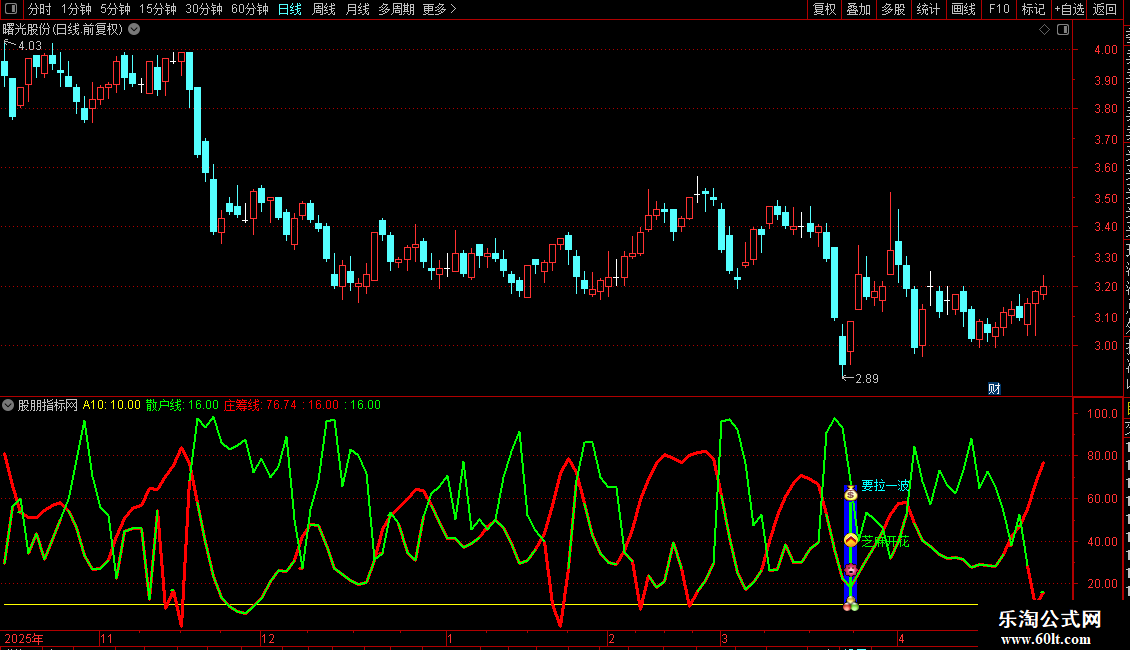The width and height of the screenshot is (1130, 650).
Task: Switch to 日线 daily chart
Action: (x=290, y=9)
